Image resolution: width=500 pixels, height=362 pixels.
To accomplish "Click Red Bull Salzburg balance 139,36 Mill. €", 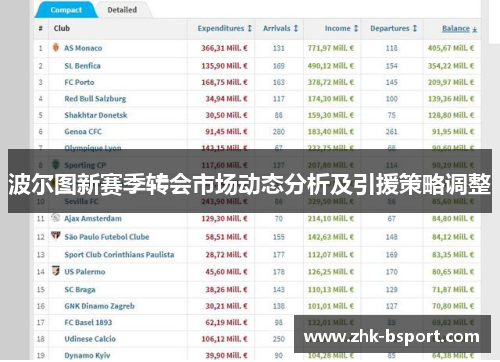I will 451,99.
